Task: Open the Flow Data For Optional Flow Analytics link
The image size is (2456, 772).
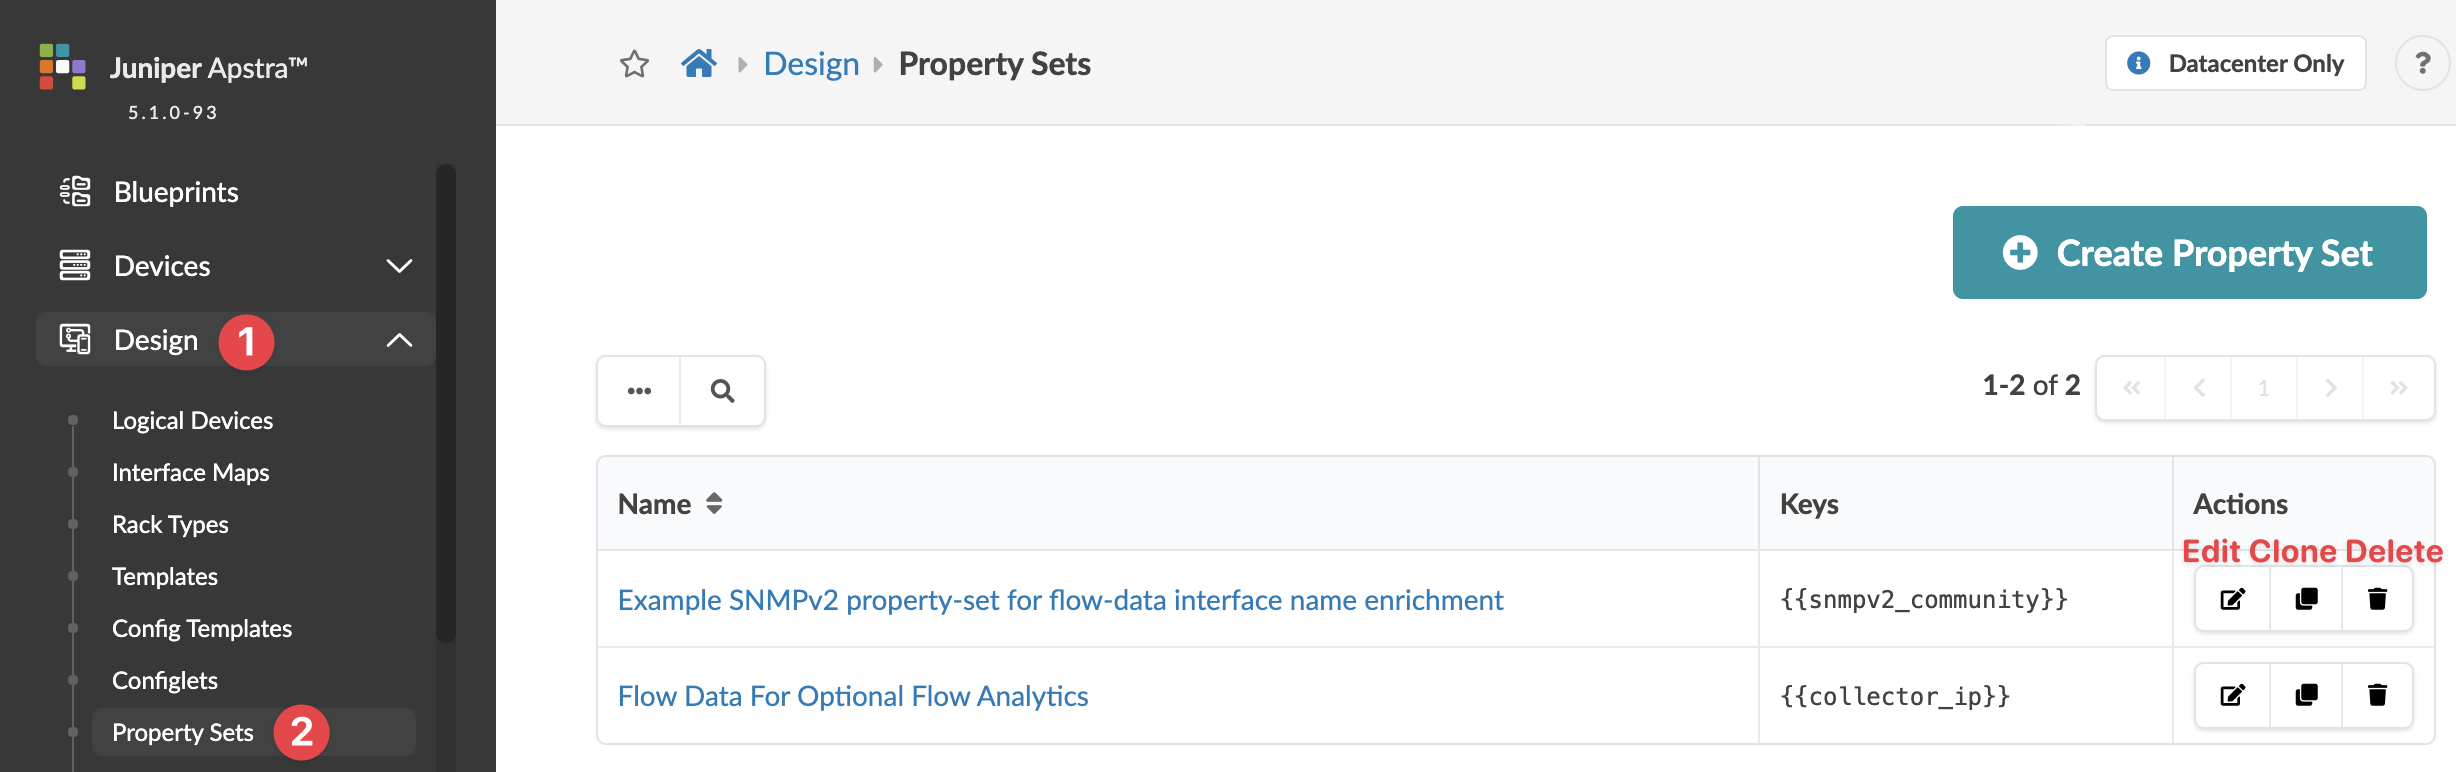Action: pos(852,696)
